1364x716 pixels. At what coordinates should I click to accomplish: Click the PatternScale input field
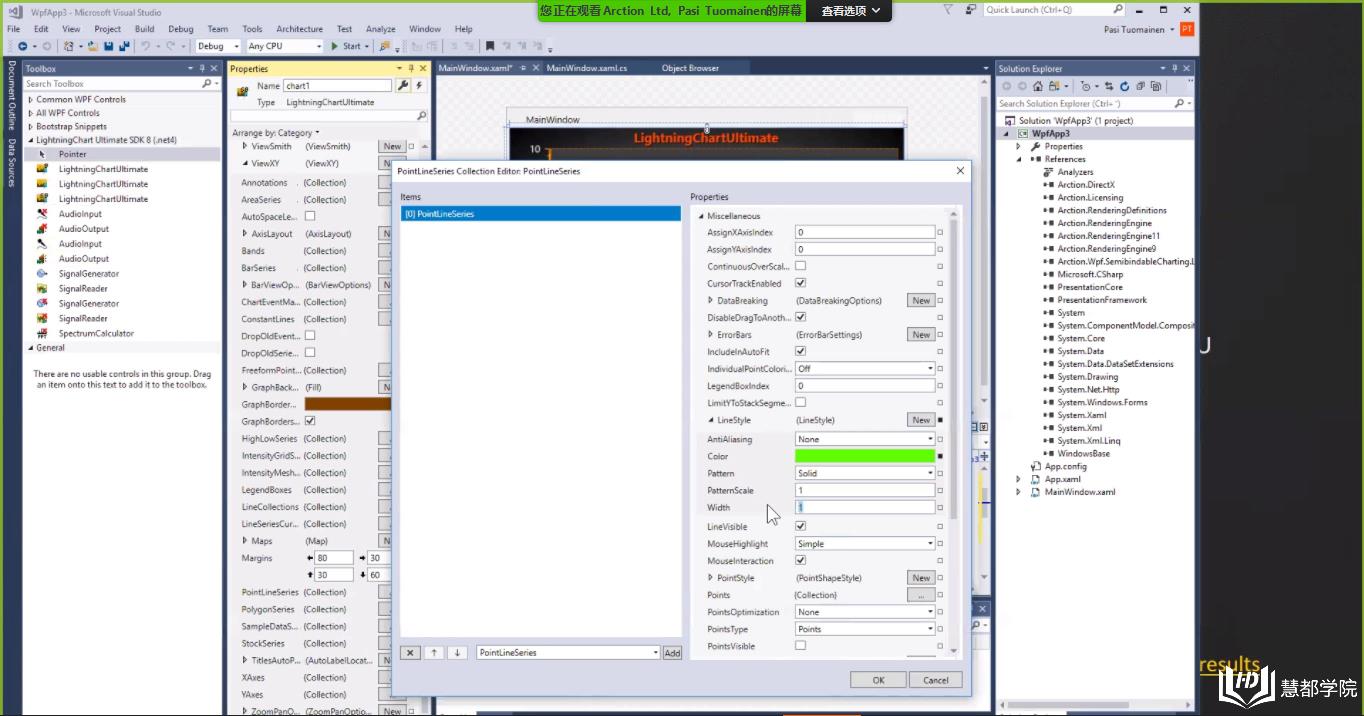865,490
